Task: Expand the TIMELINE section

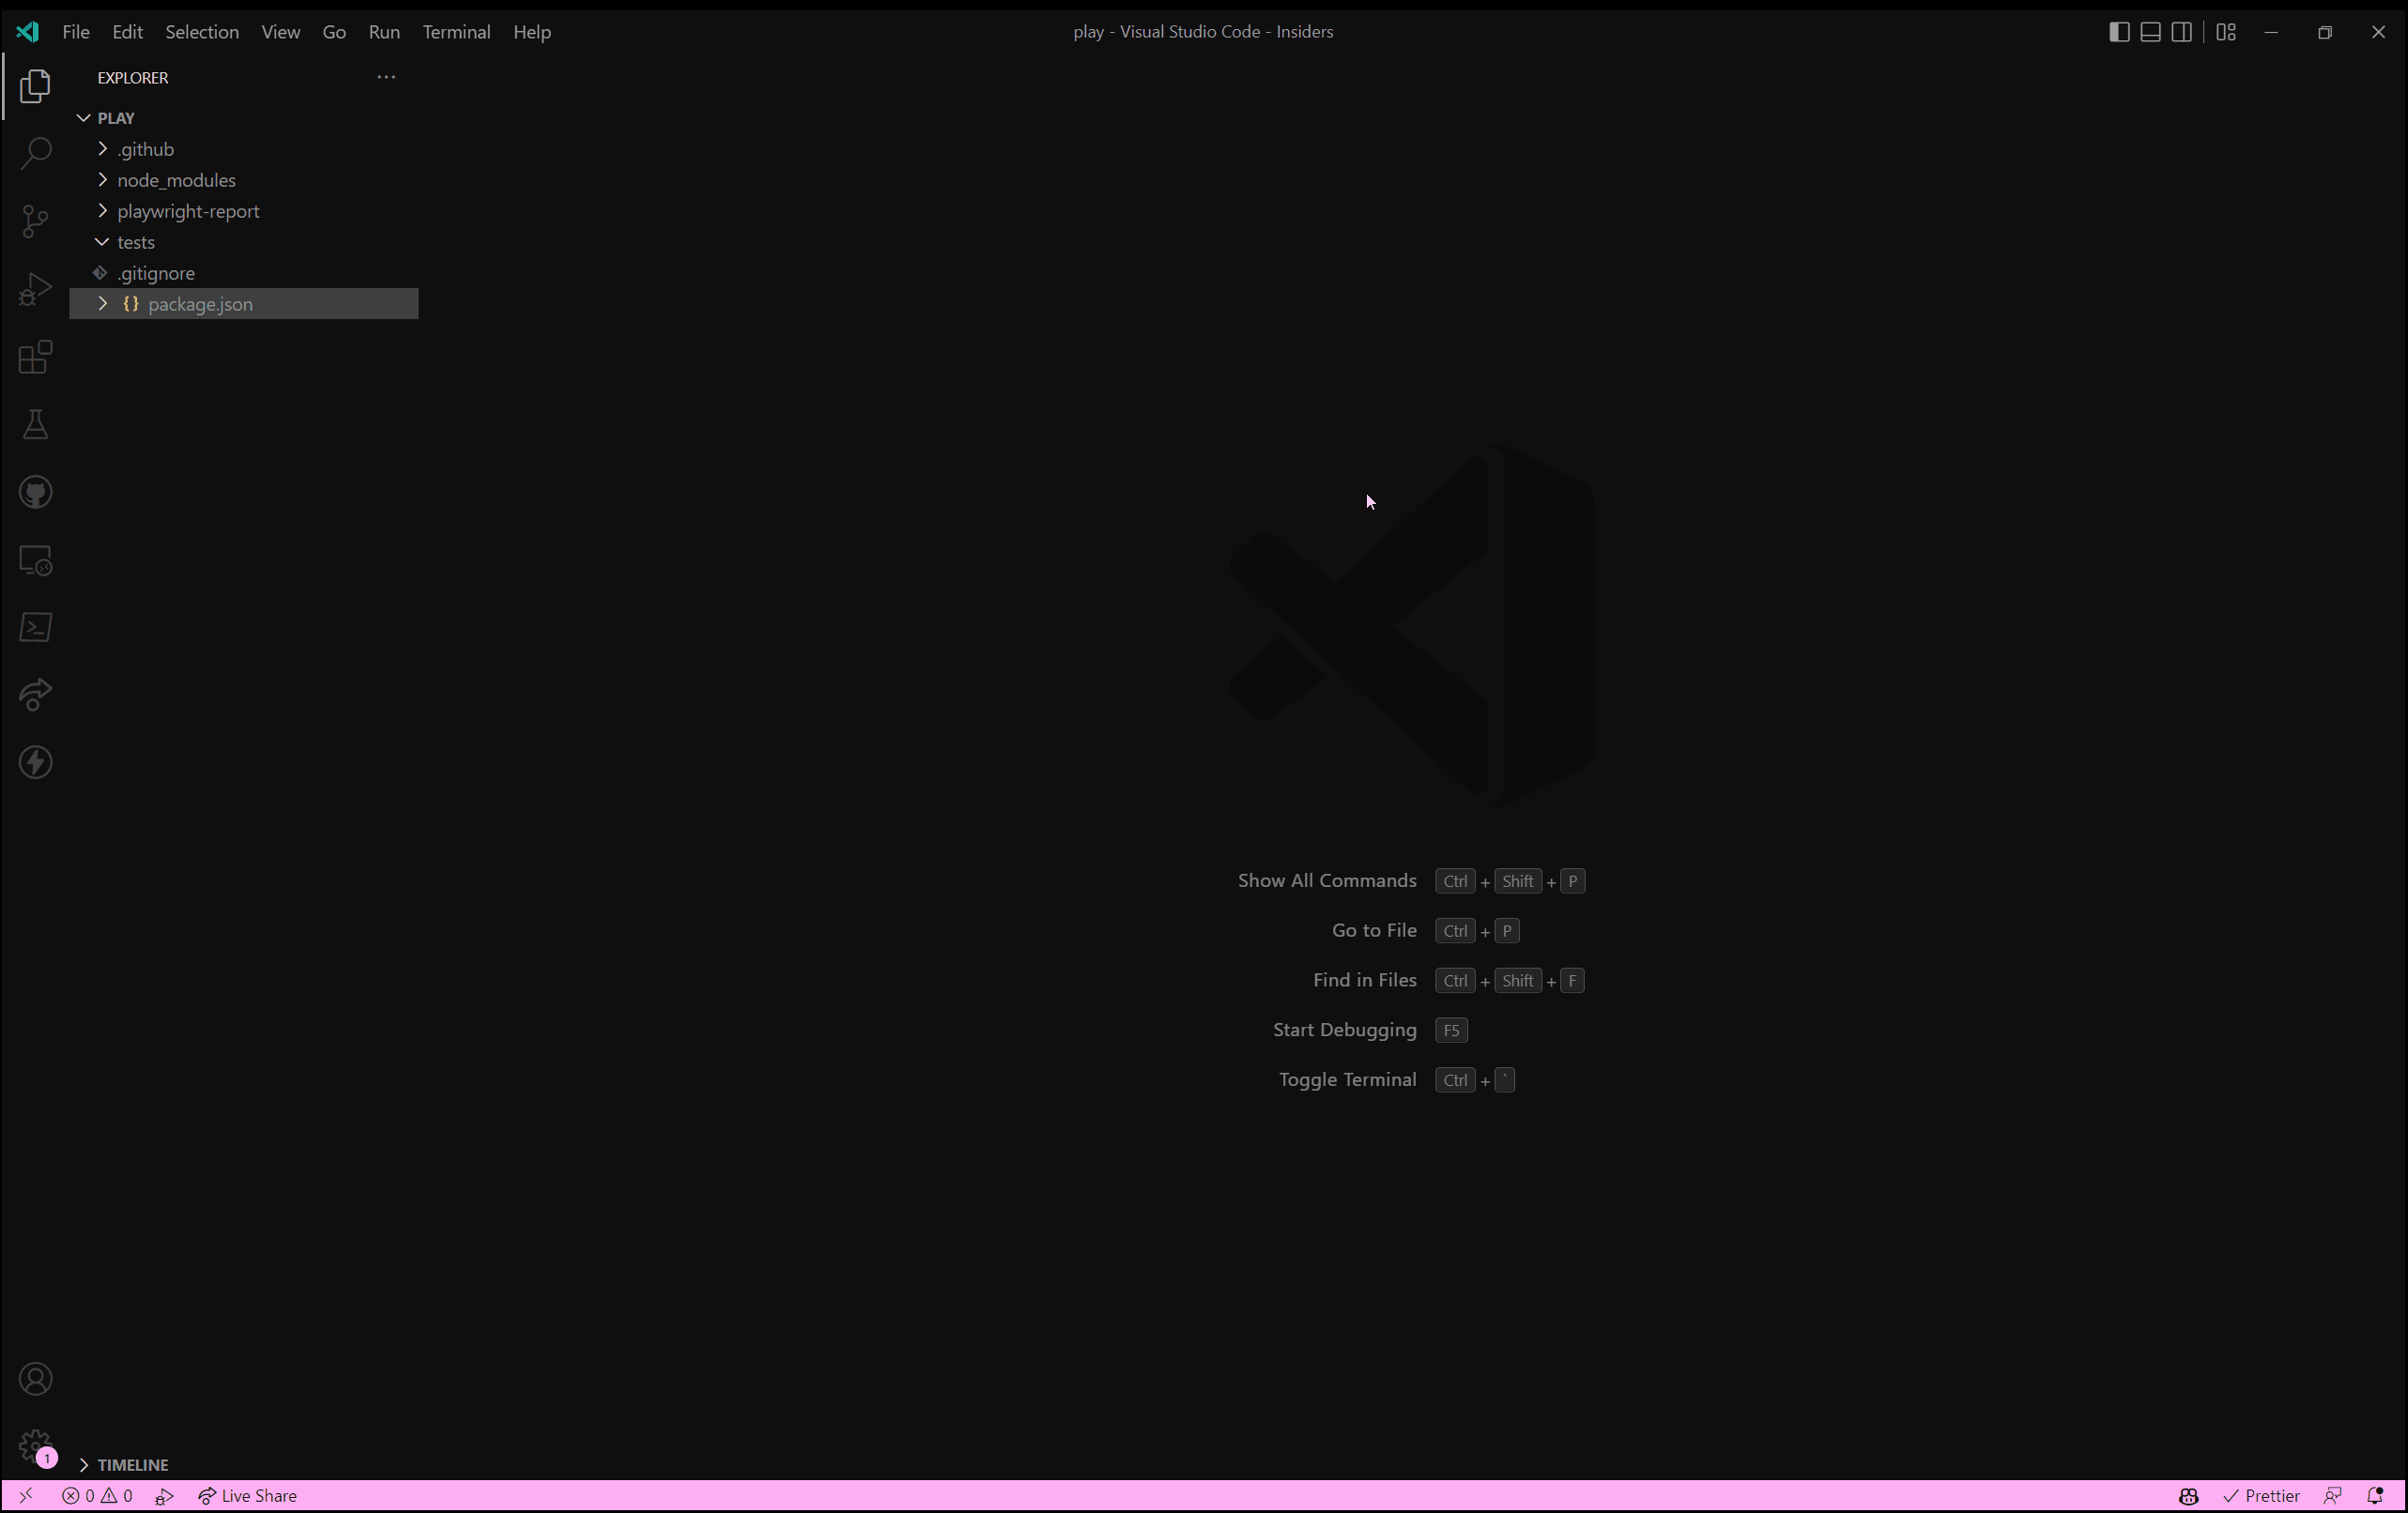Action: pos(84,1465)
